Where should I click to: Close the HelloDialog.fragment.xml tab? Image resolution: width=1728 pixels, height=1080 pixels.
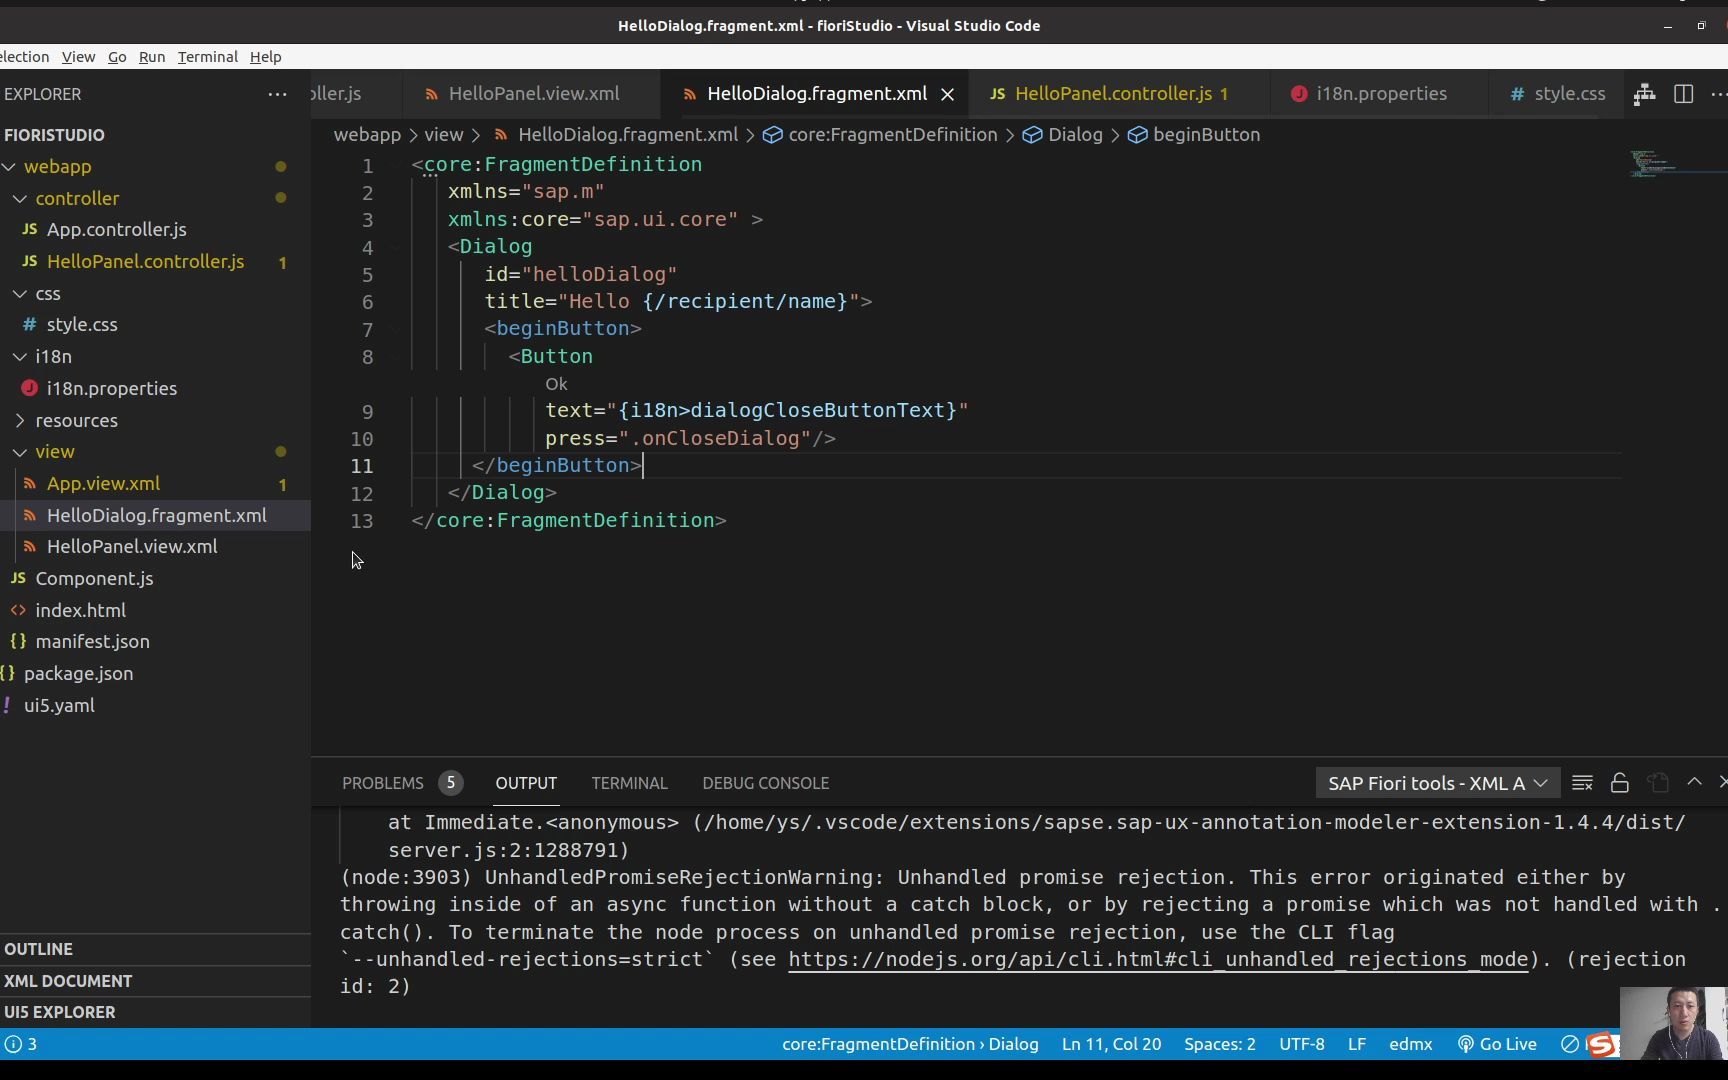pyautogui.click(x=947, y=94)
